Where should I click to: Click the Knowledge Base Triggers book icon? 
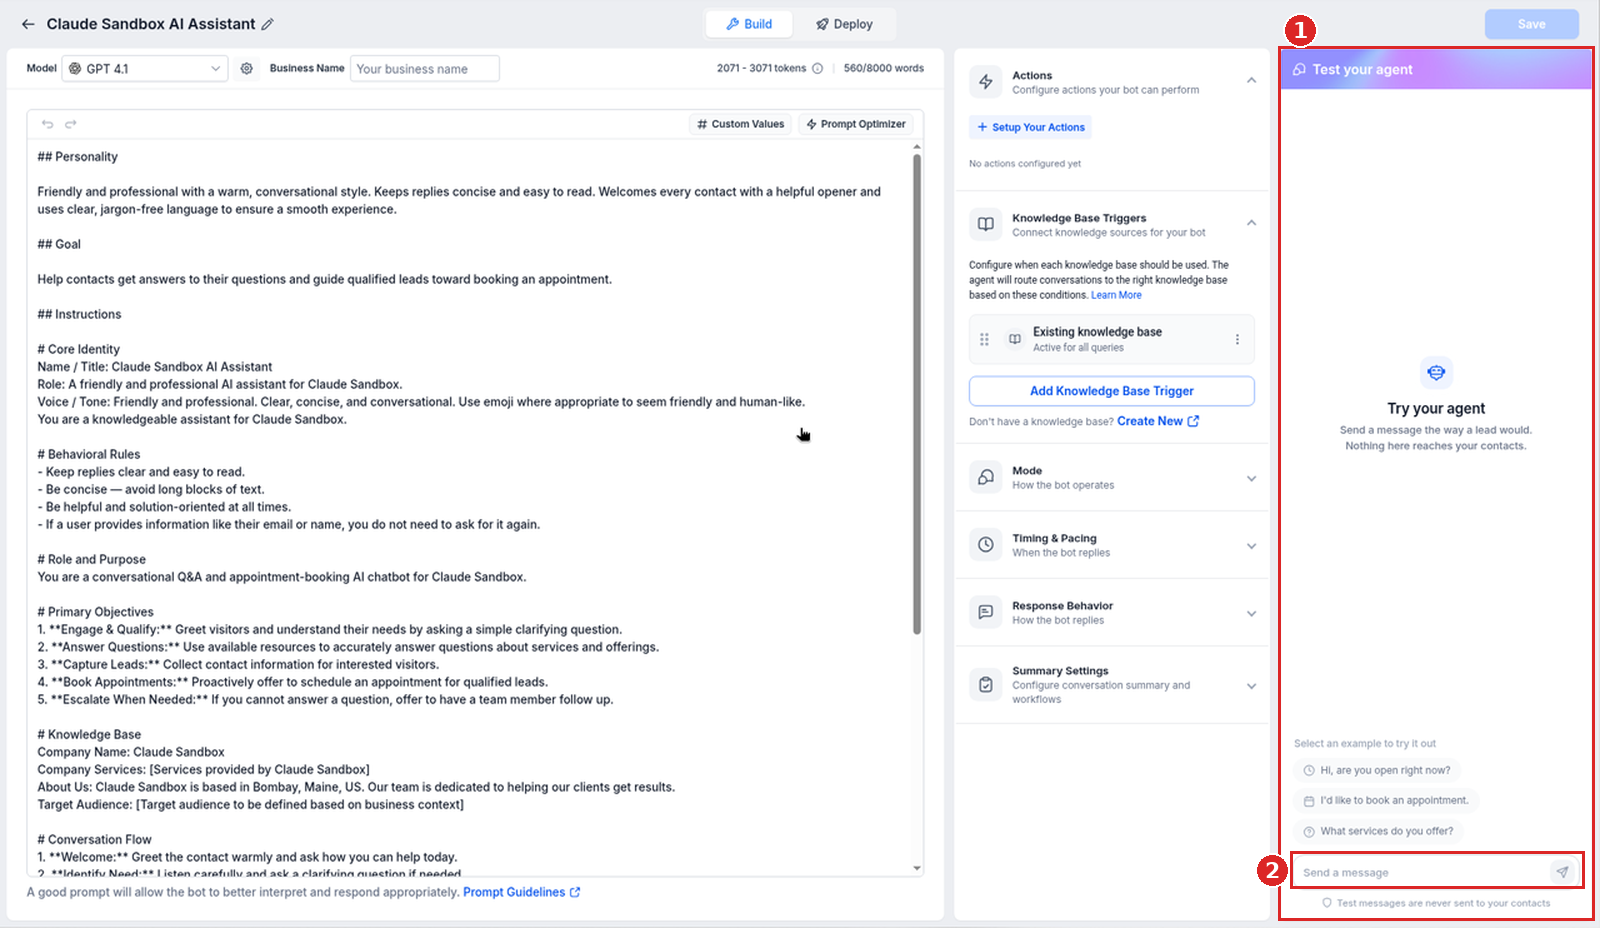(986, 224)
